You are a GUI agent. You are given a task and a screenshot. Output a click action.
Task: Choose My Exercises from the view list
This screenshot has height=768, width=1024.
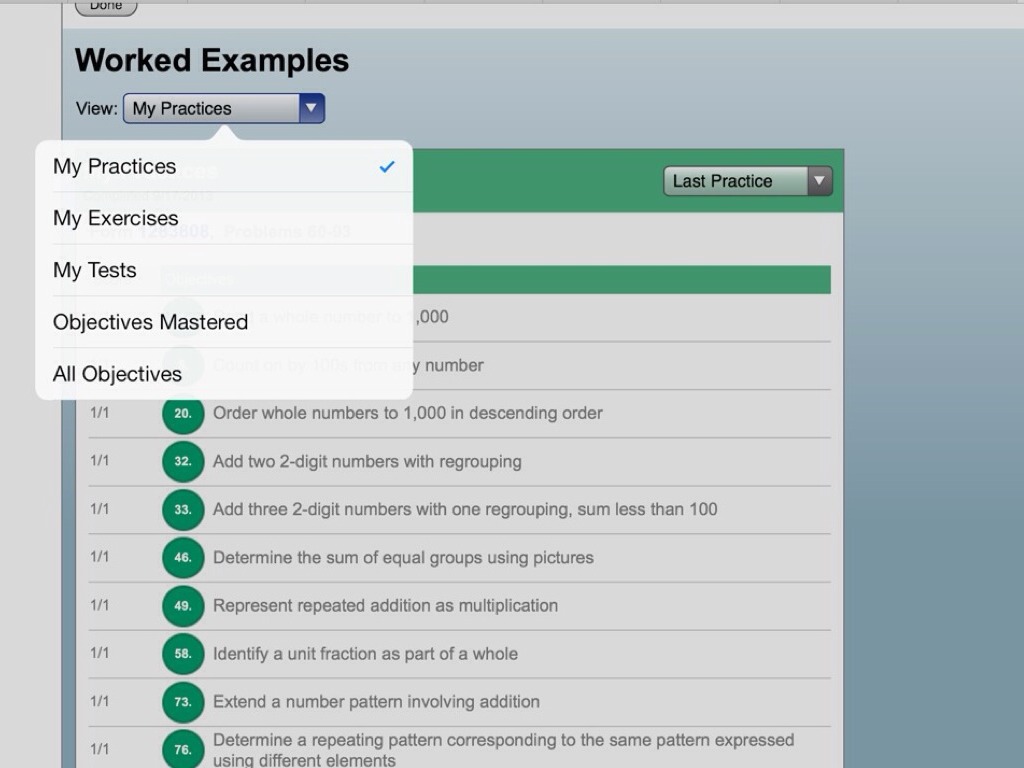(224, 219)
